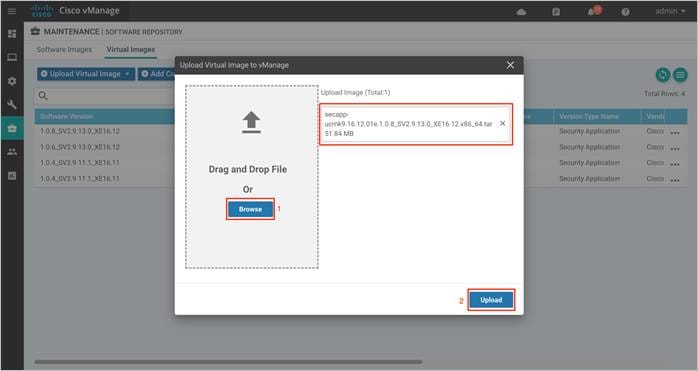Open Analytics chart icon in sidebar

(12, 175)
